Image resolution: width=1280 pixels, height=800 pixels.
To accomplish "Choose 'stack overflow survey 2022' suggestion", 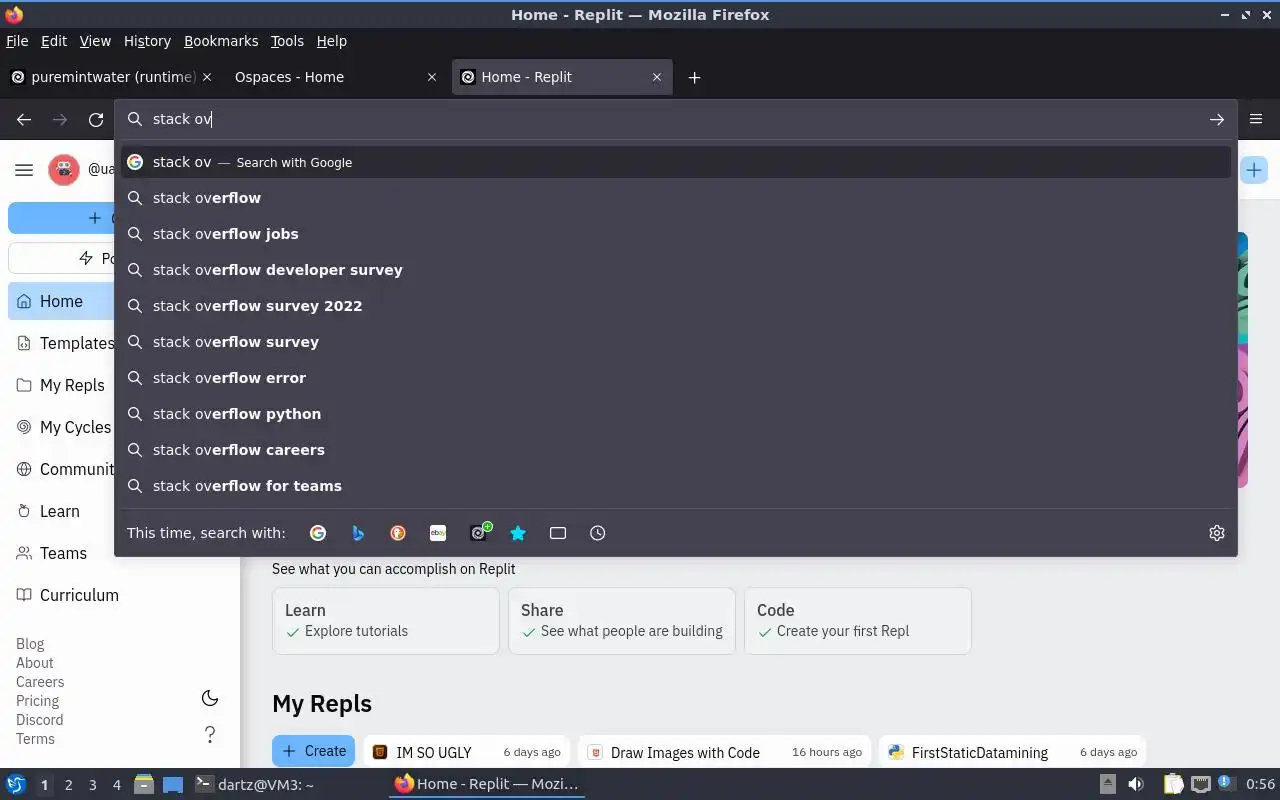I will 676,306.
